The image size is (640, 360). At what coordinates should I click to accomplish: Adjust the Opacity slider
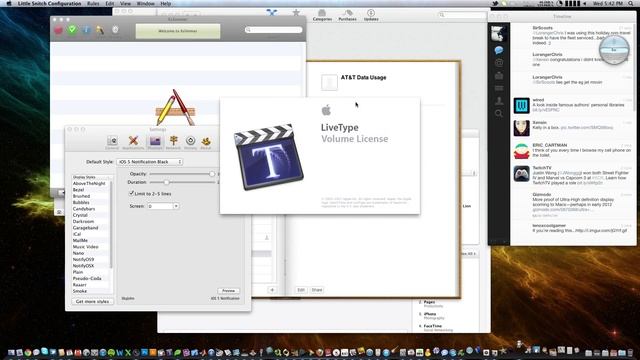(x=212, y=174)
